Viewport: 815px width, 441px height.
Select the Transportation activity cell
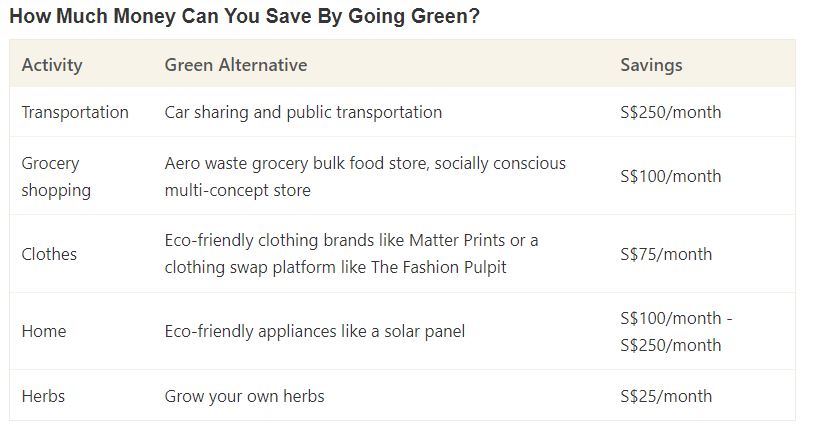pos(75,112)
